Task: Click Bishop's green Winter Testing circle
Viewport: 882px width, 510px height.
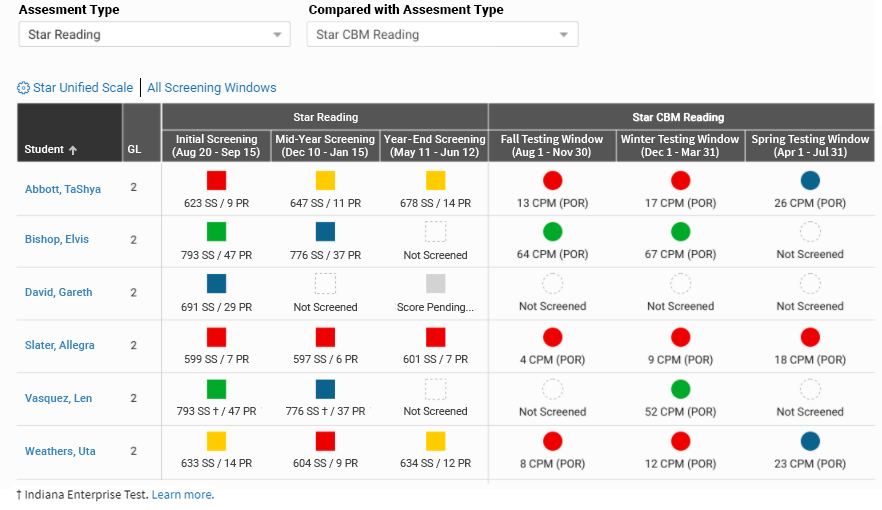Action: tap(681, 232)
